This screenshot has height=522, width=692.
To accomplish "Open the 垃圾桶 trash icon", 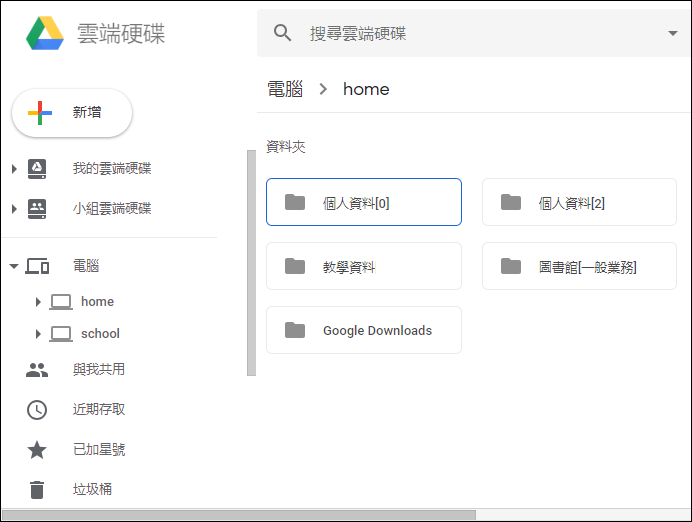I will pos(37,489).
